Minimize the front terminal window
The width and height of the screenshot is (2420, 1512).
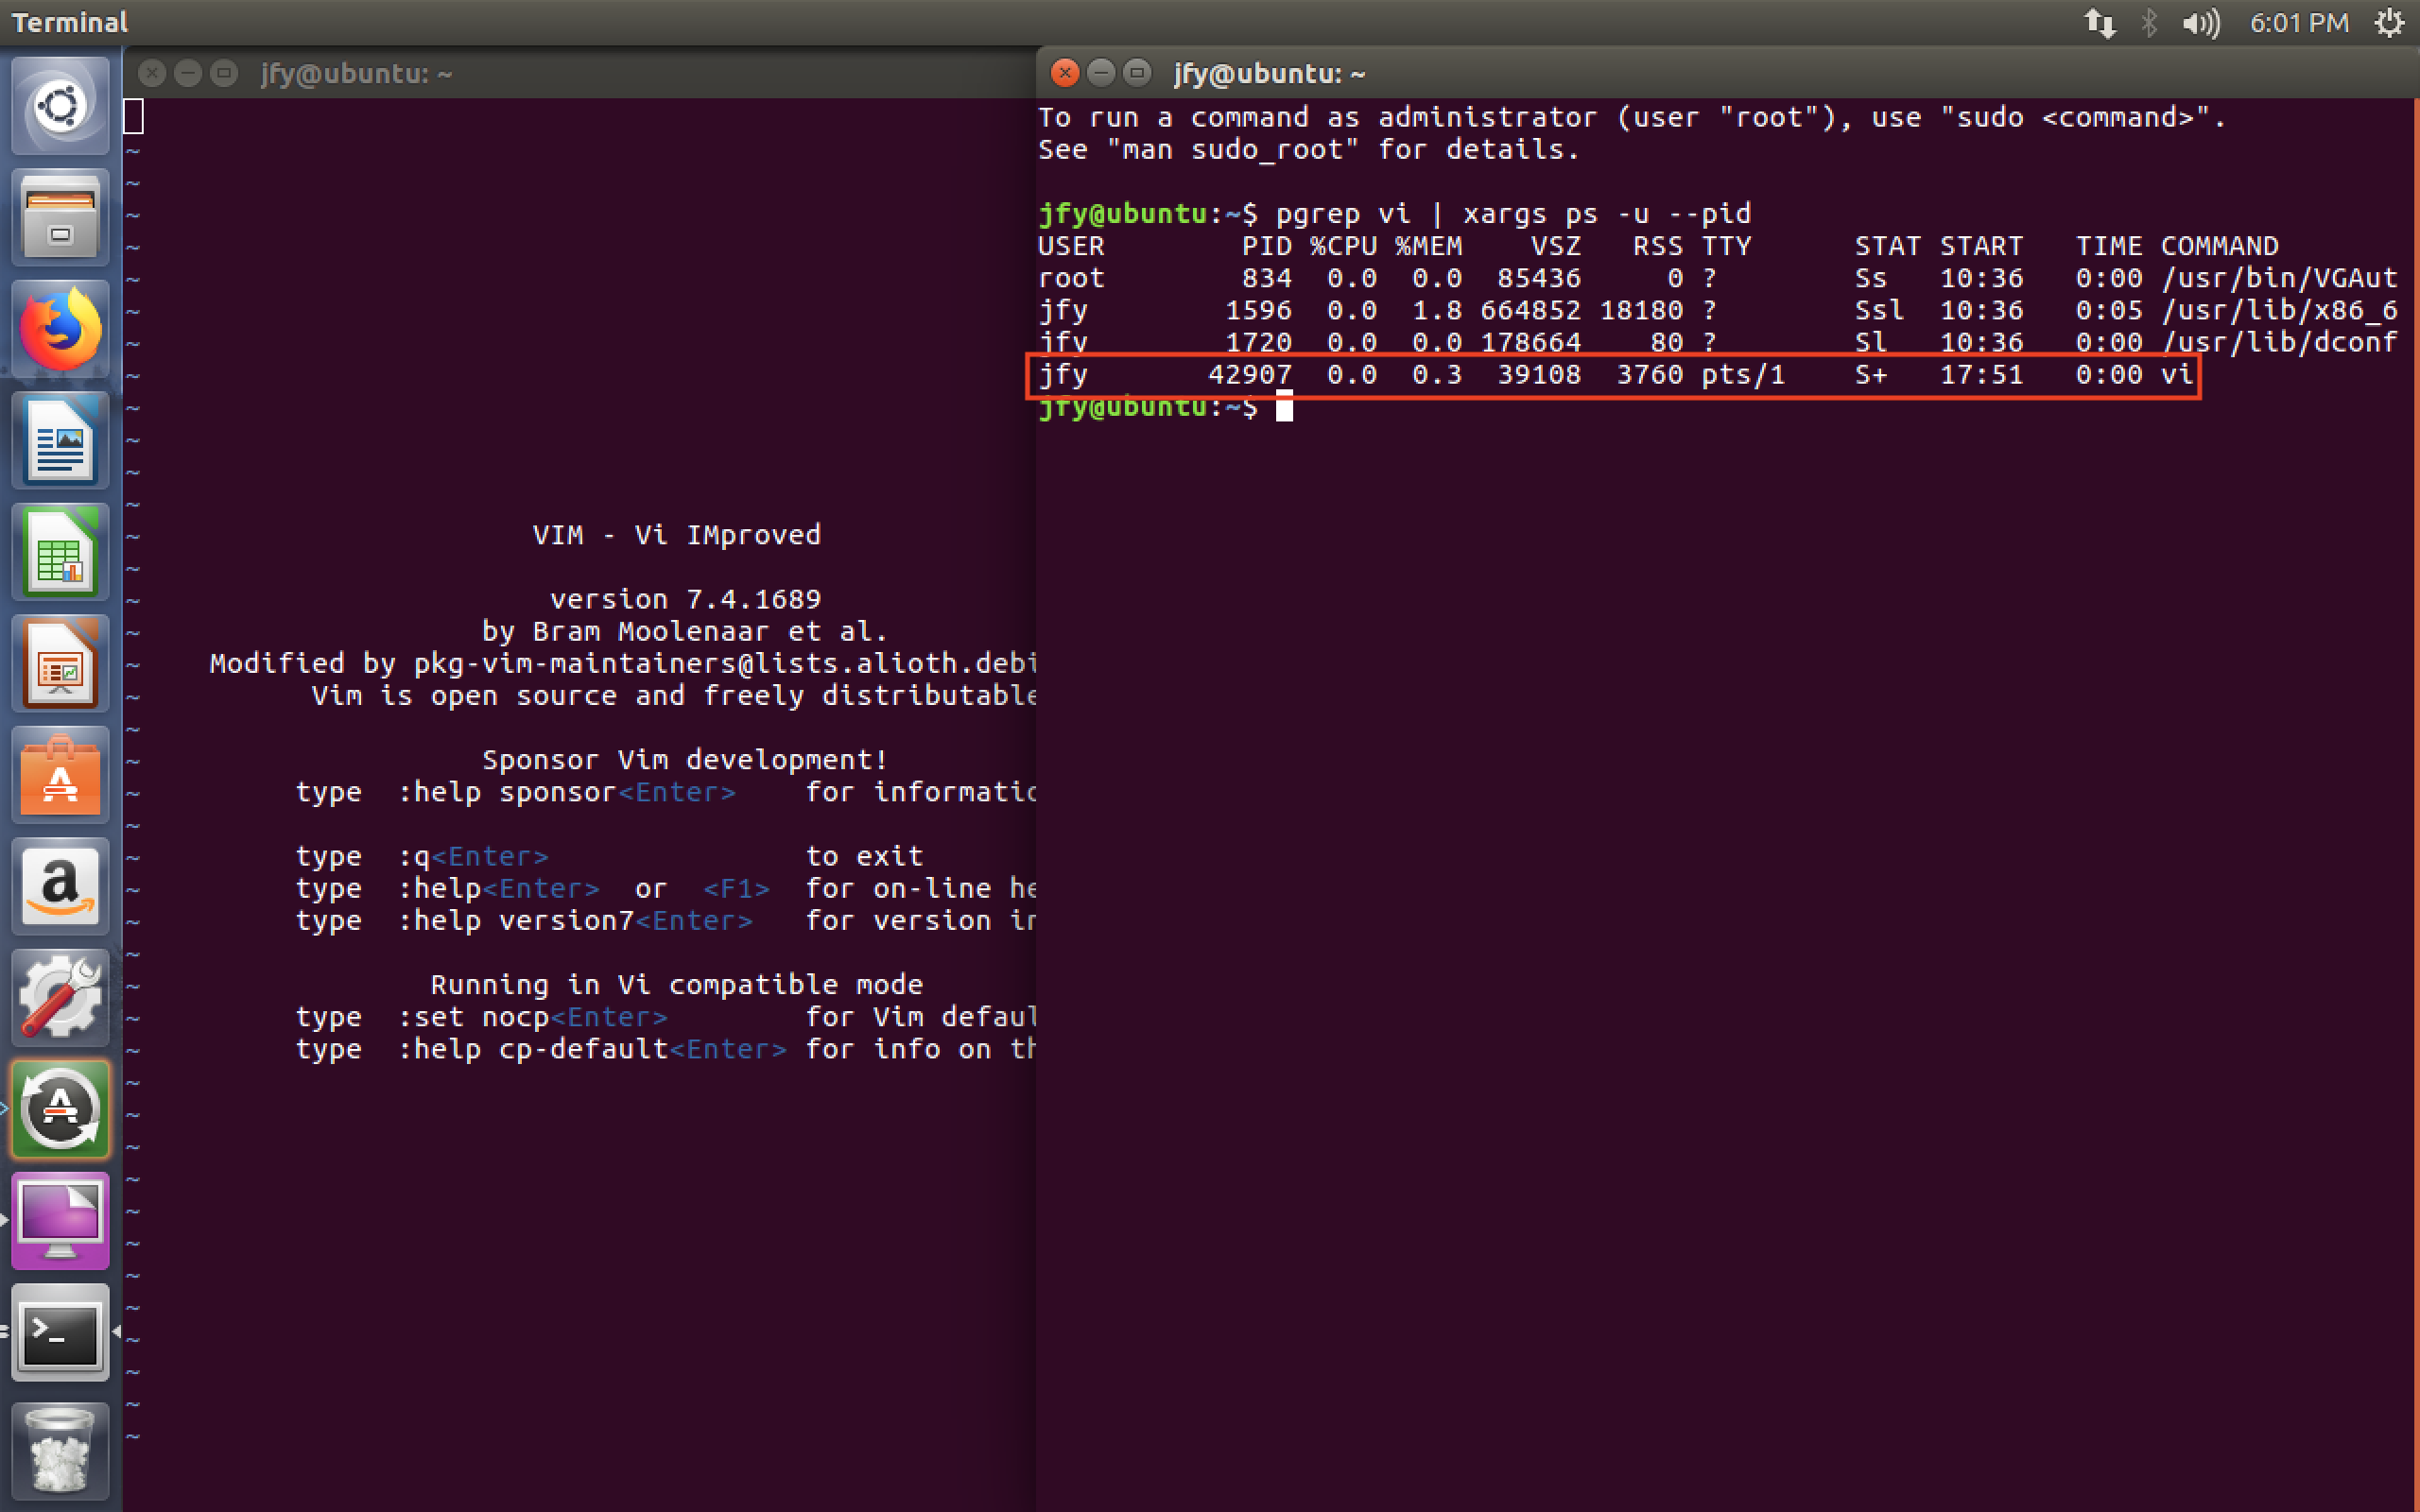tap(1101, 72)
